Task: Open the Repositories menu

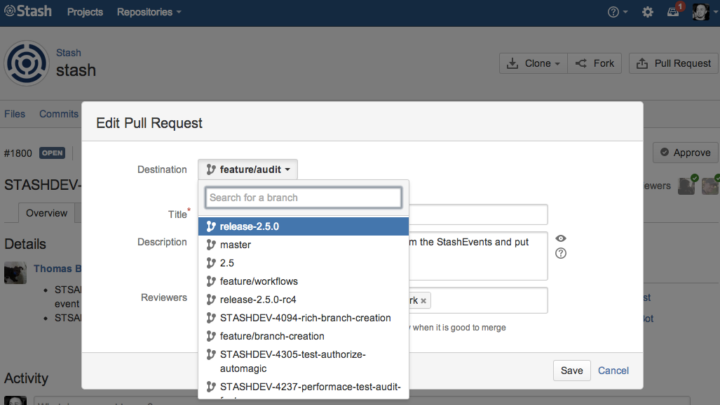Action: click(149, 12)
